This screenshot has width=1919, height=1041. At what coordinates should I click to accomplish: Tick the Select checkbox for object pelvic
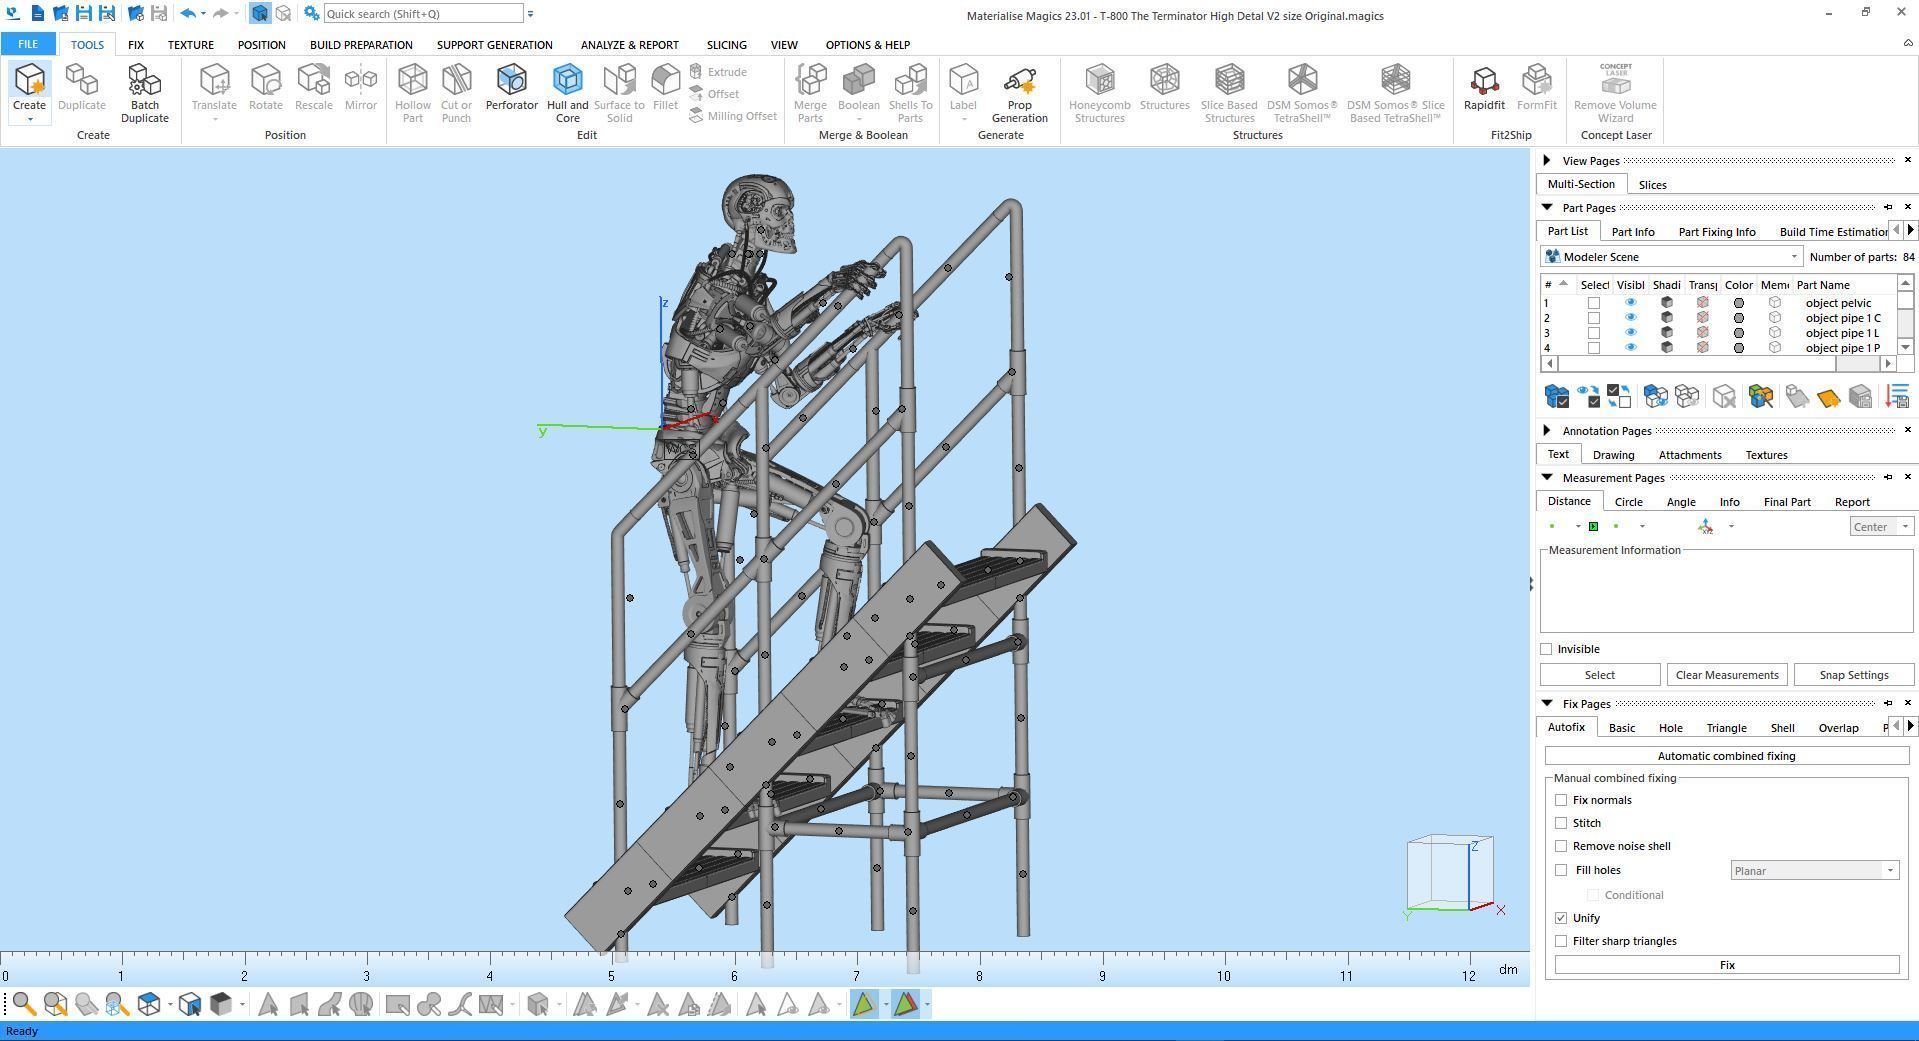pos(1594,303)
